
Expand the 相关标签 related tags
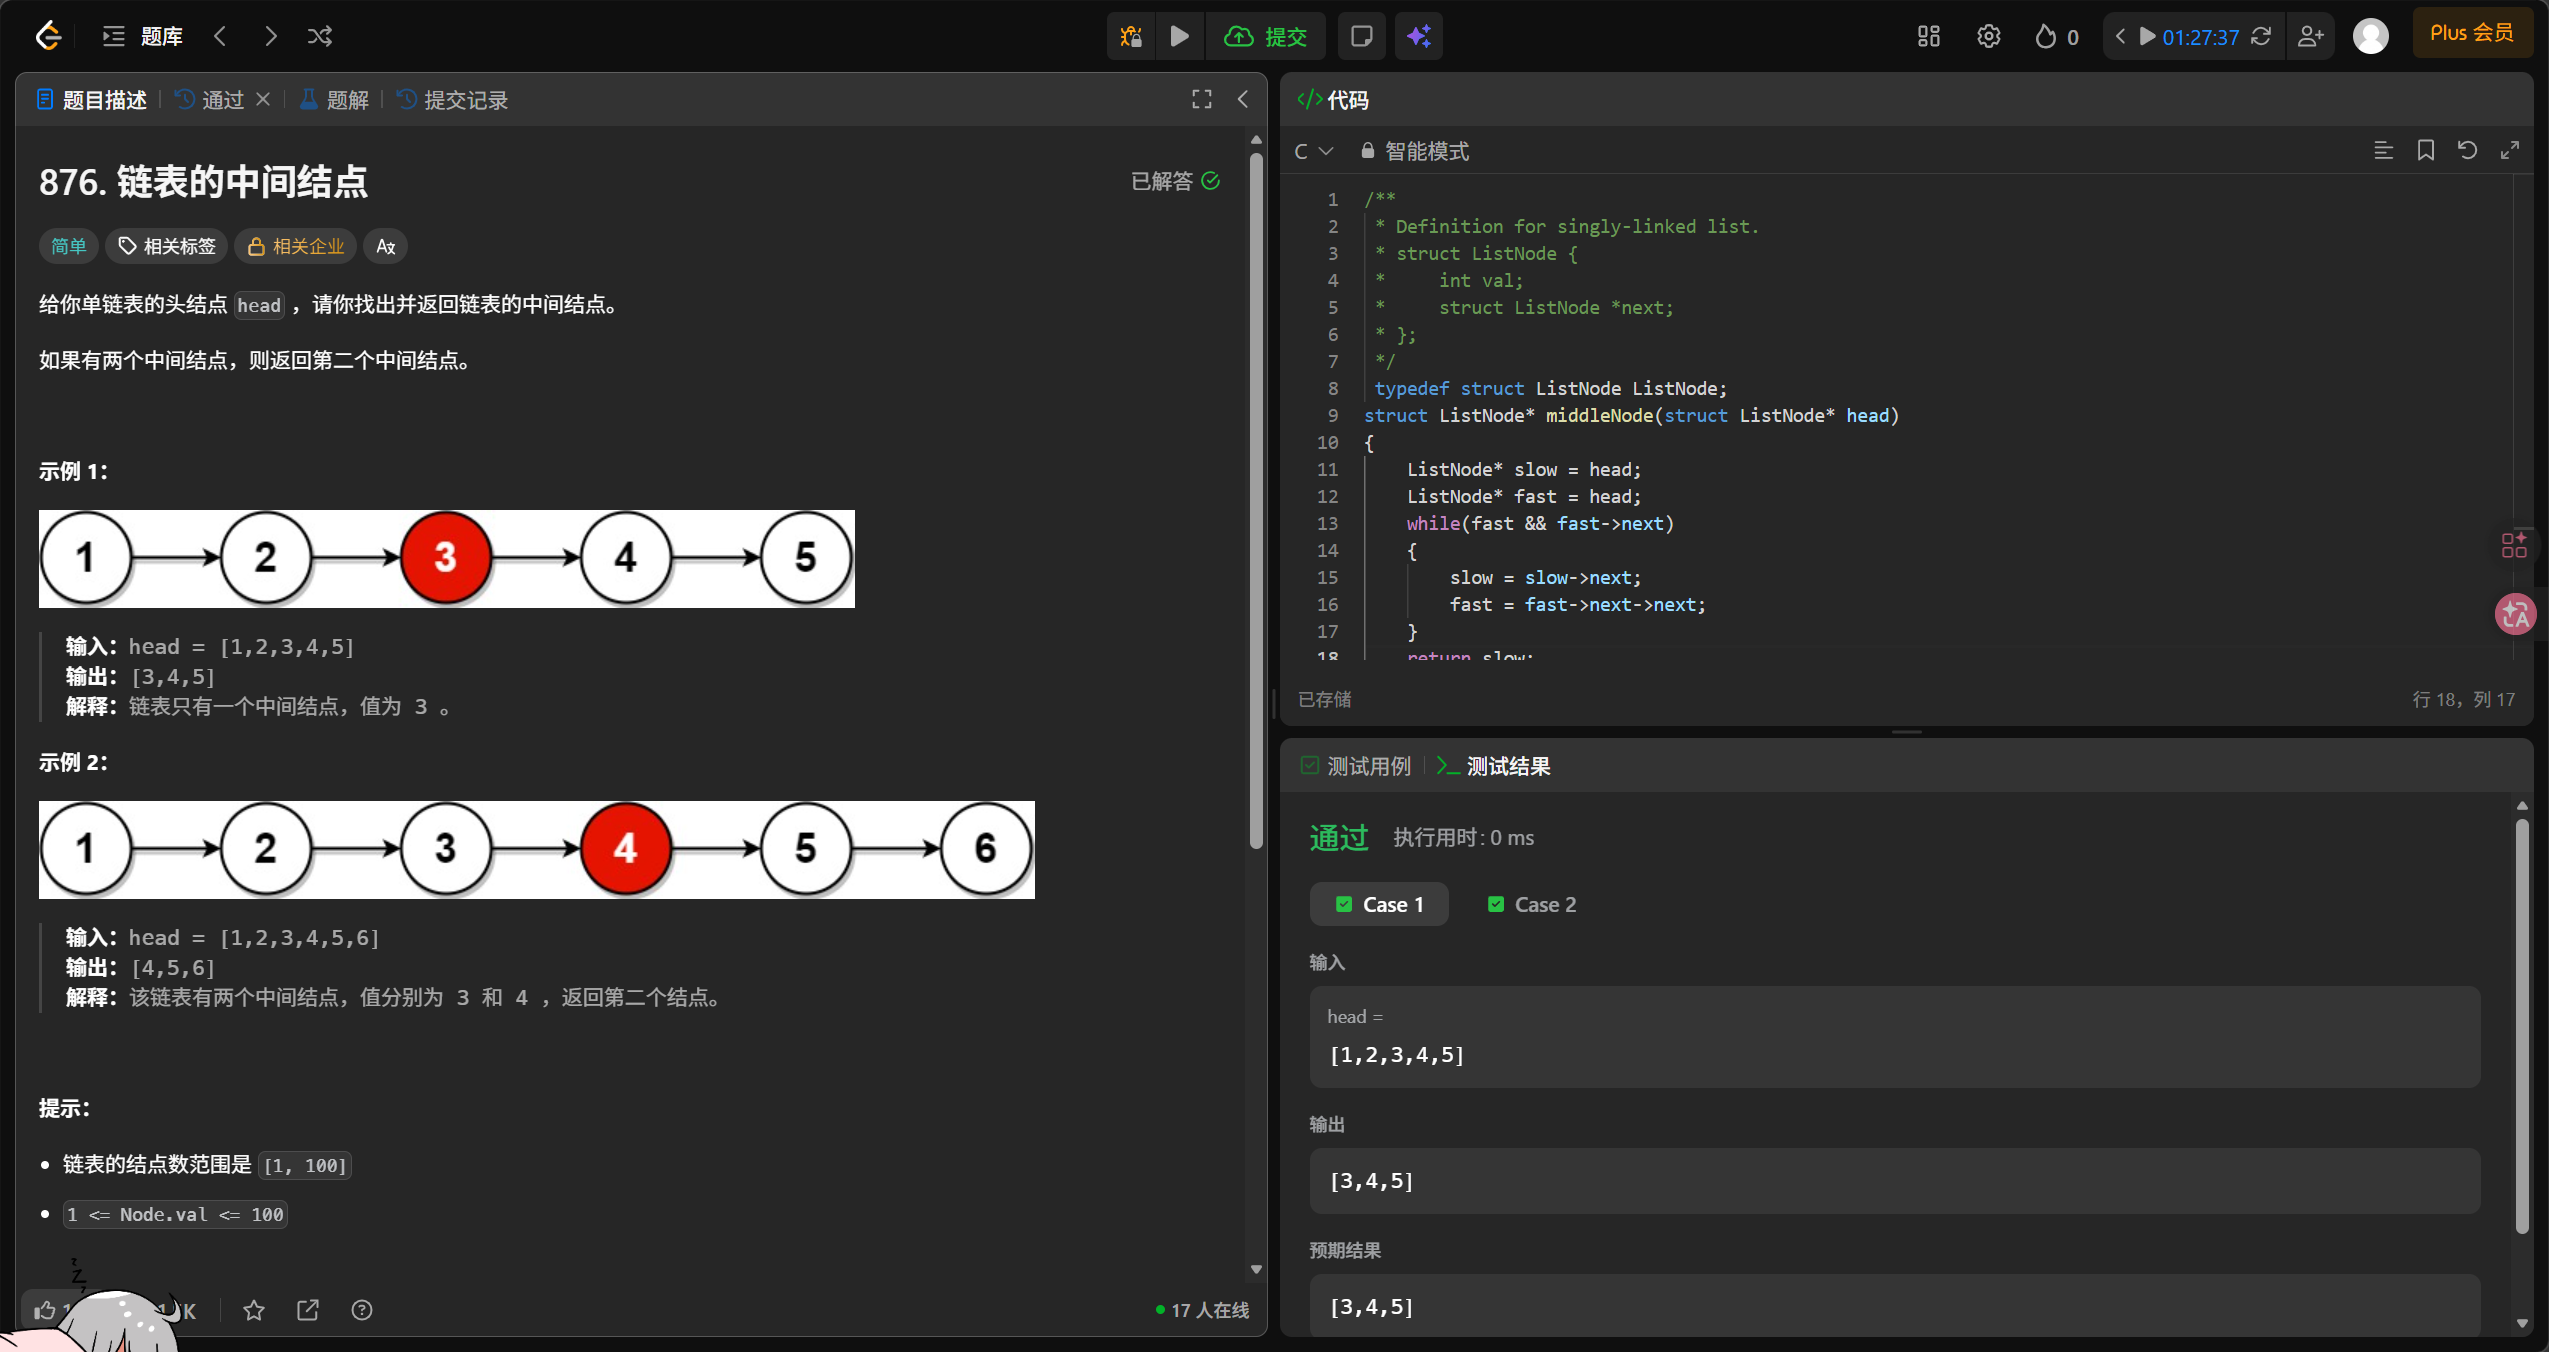[x=167, y=246]
